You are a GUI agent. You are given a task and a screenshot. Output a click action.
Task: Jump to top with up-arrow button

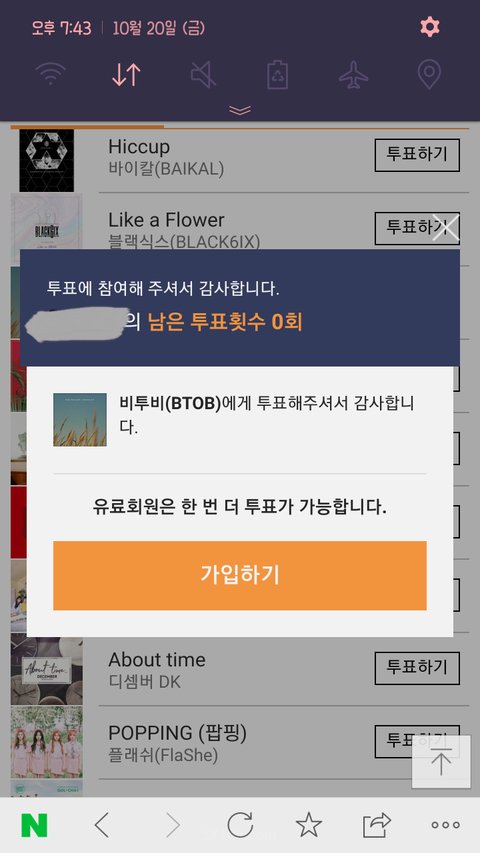point(441,762)
